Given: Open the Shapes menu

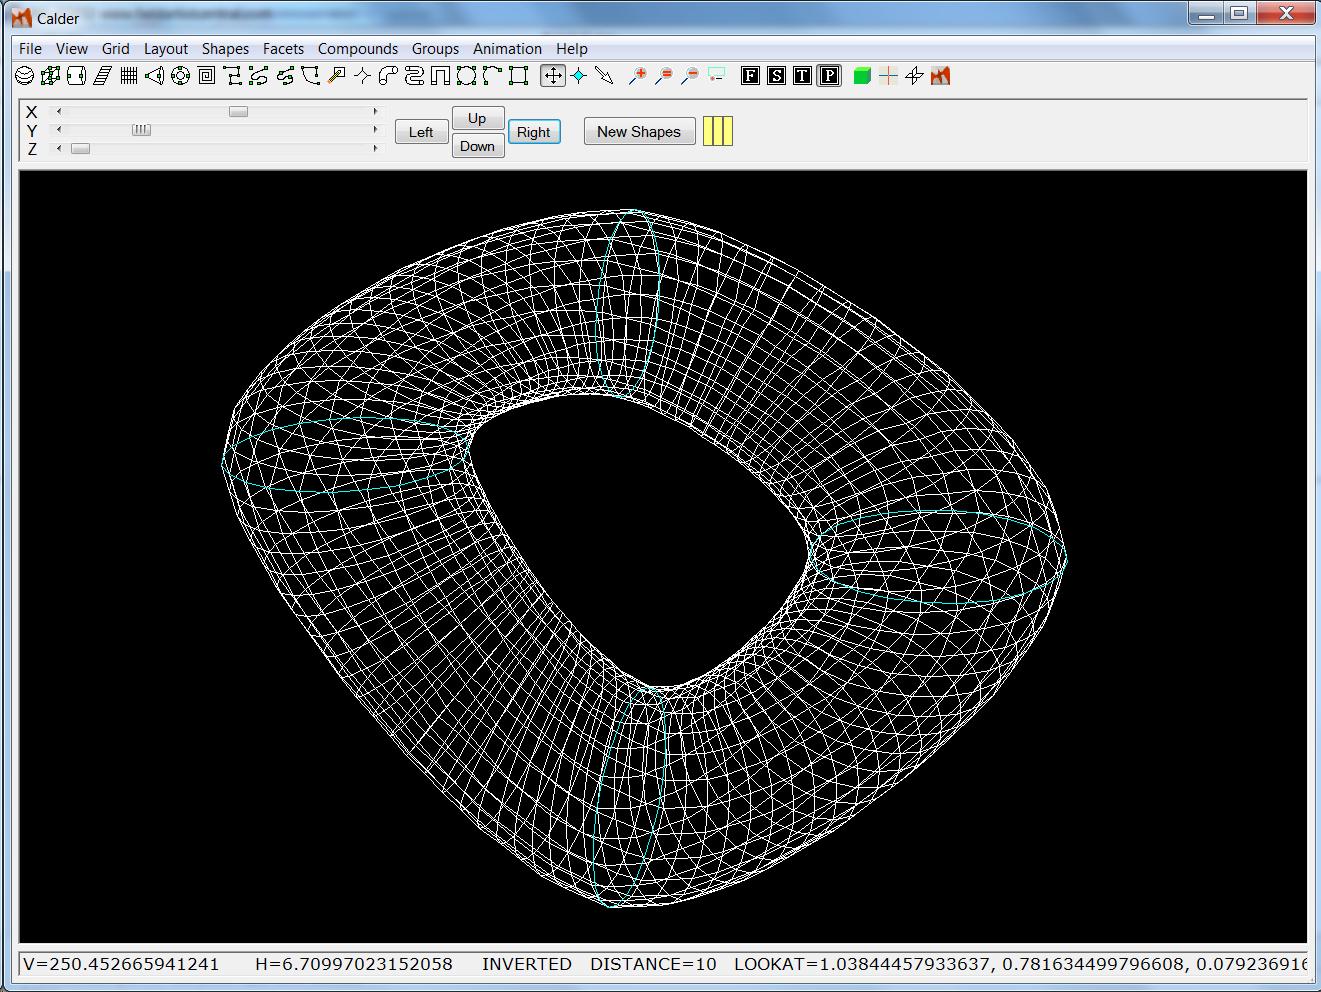Looking at the screenshot, I should [225, 49].
